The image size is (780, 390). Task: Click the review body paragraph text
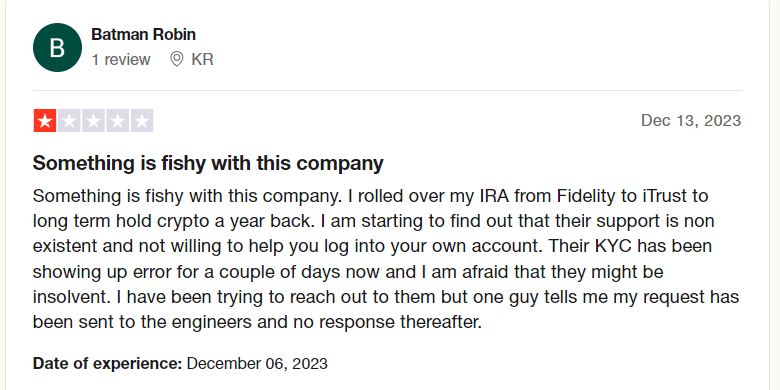(386, 259)
